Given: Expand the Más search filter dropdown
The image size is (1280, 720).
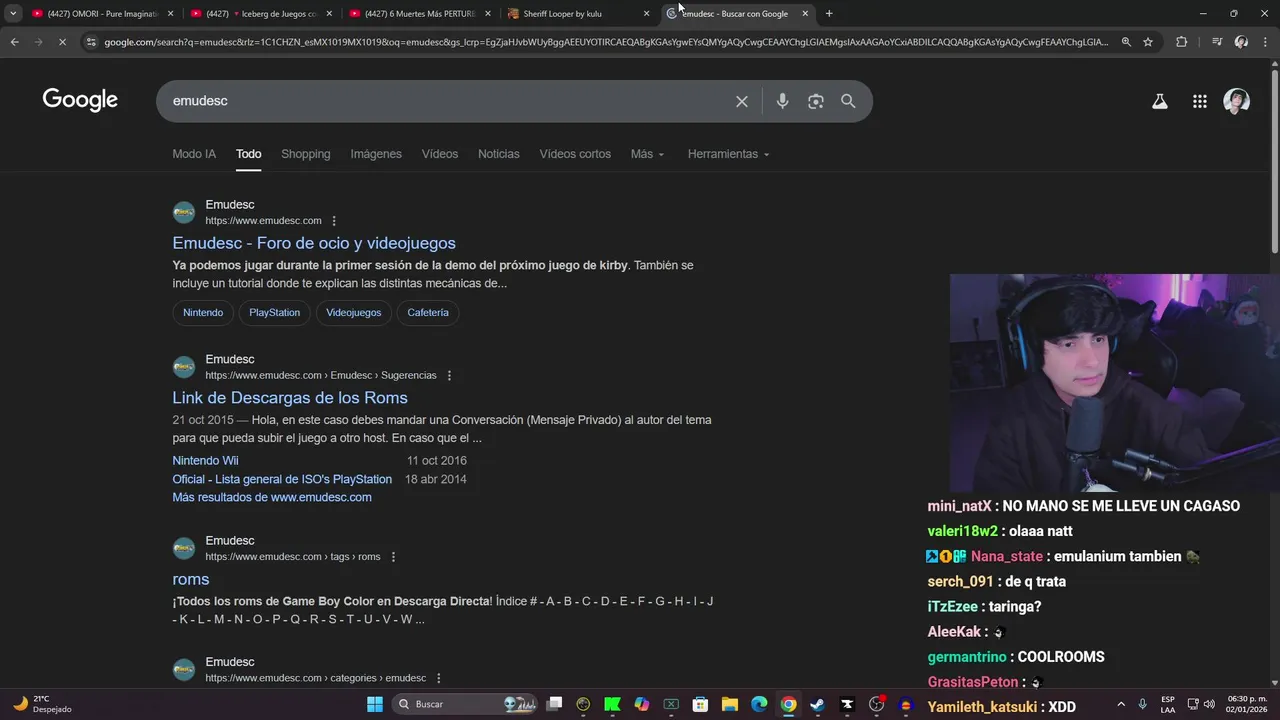Looking at the screenshot, I should [x=648, y=154].
